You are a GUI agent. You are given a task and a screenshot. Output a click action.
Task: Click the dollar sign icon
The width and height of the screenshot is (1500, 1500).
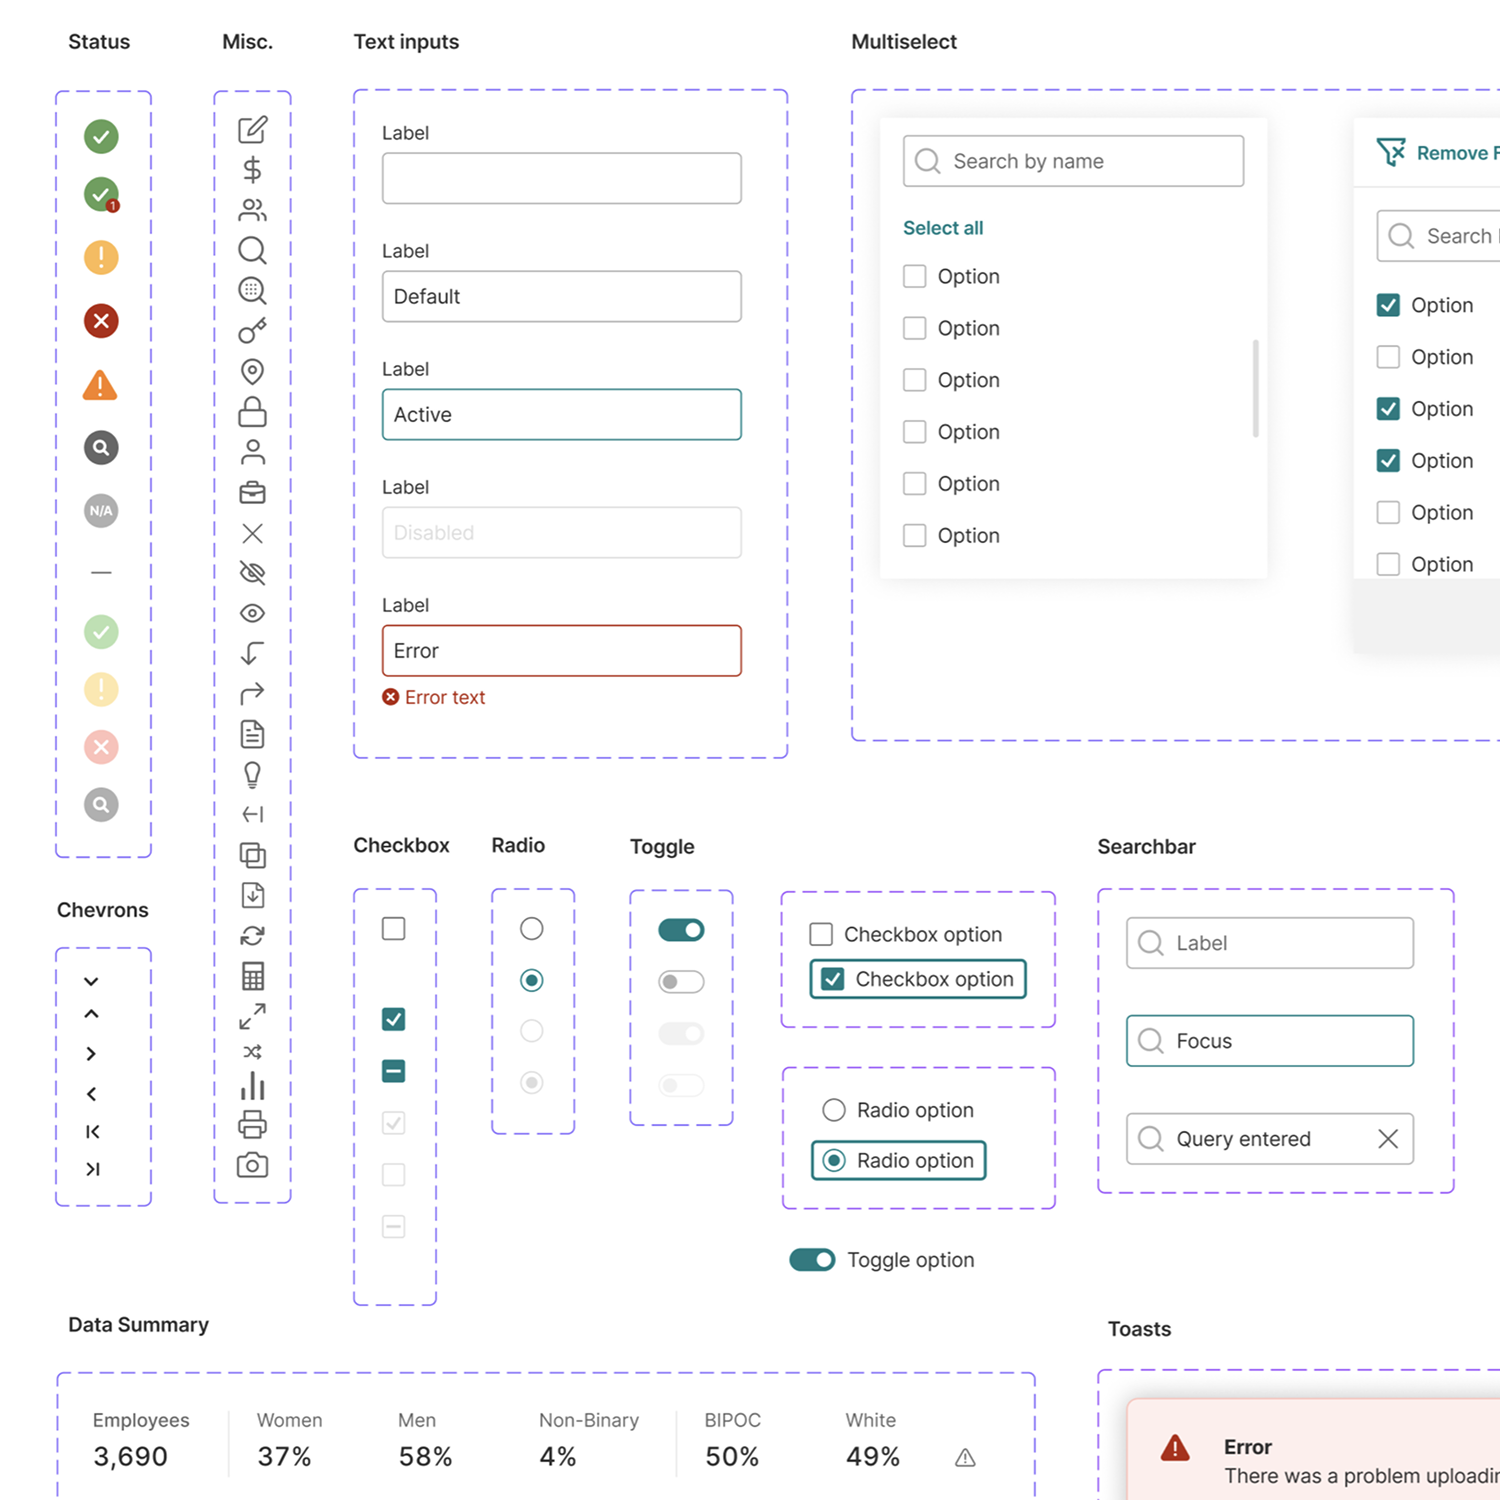pyautogui.click(x=252, y=170)
